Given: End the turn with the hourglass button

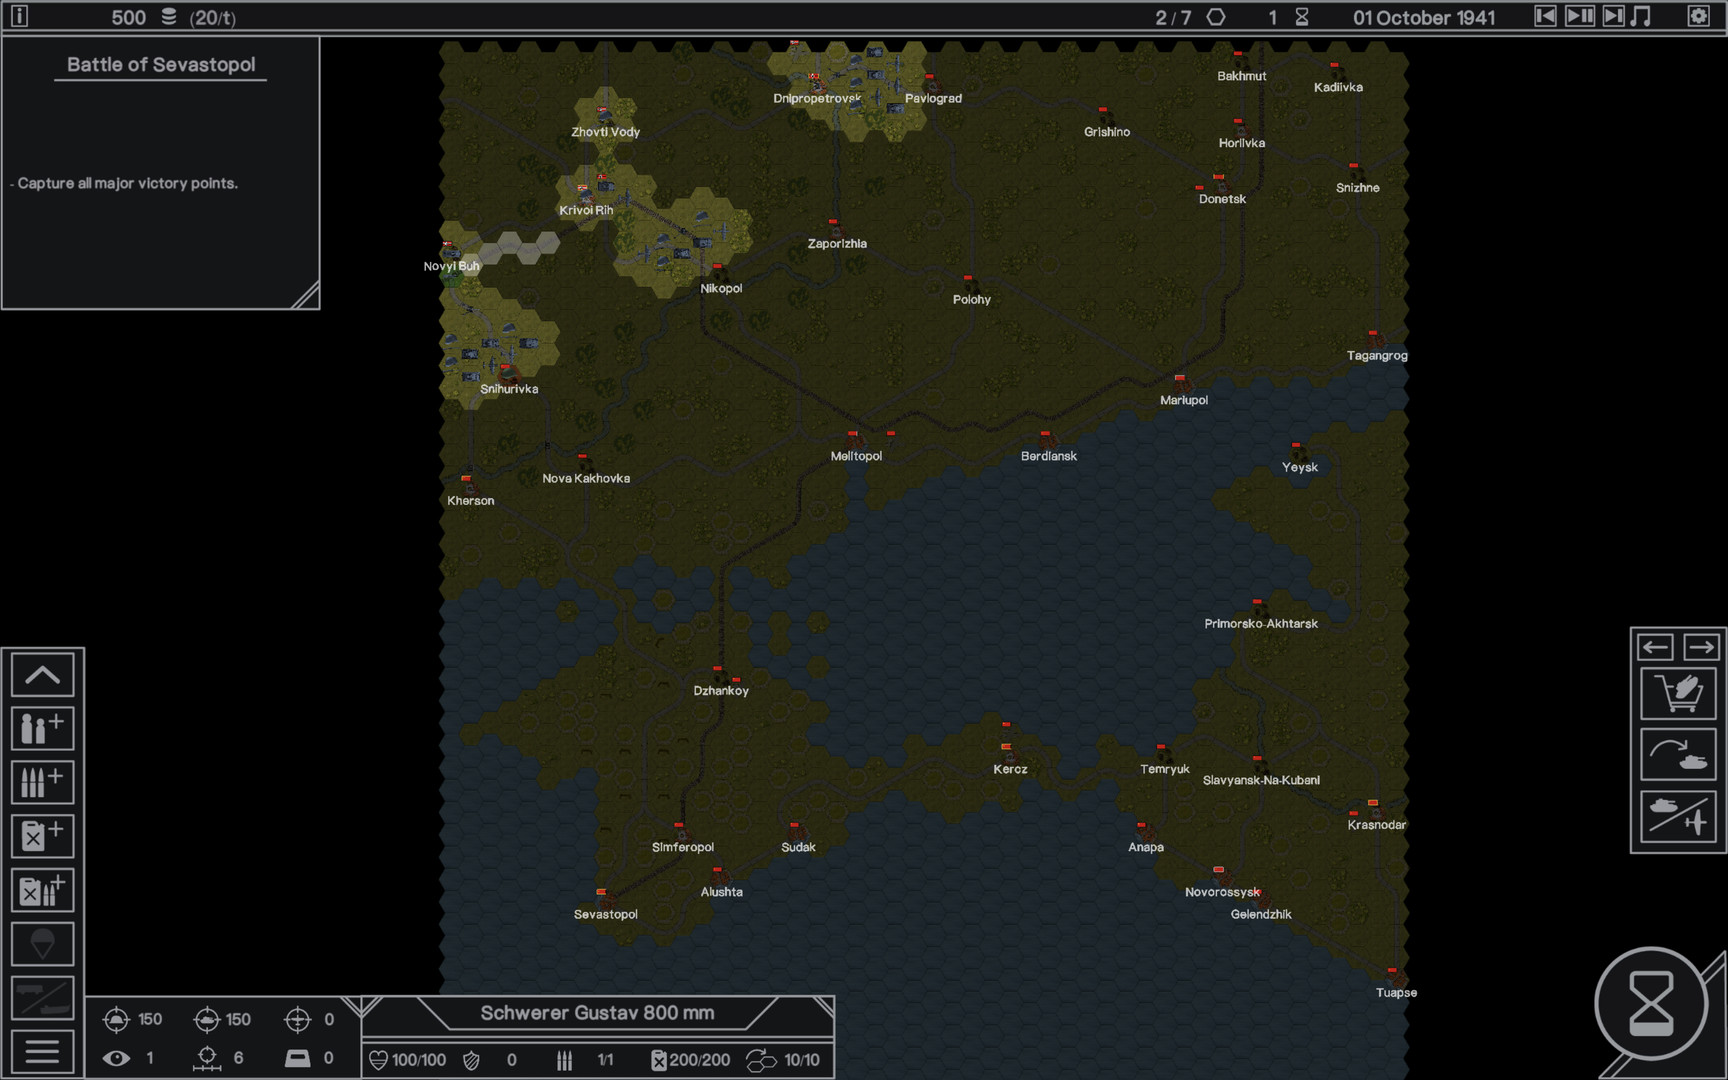Looking at the screenshot, I should coord(1651,1003).
